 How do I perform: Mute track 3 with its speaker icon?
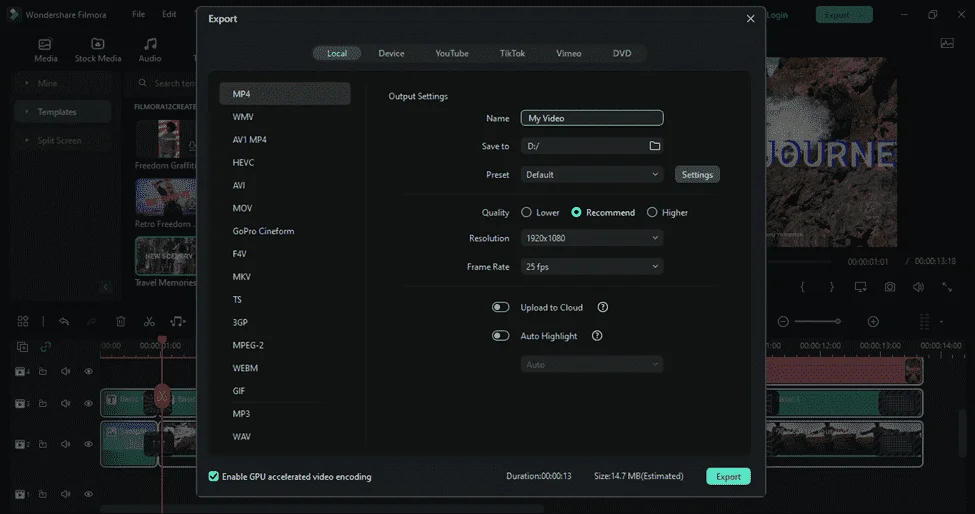65,403
